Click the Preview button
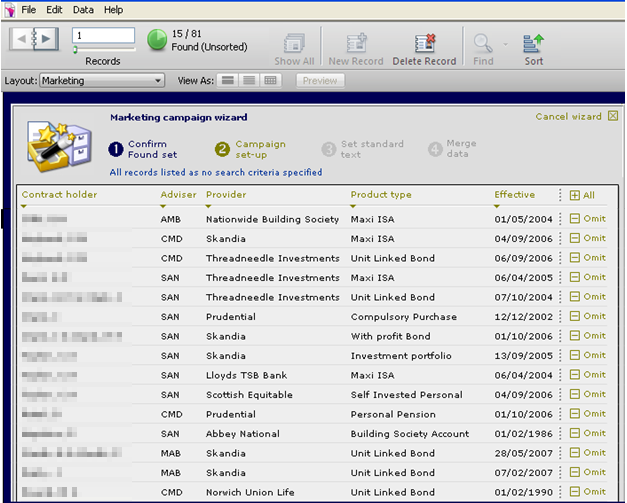627x503 pixels. click(x=320, y=81)
